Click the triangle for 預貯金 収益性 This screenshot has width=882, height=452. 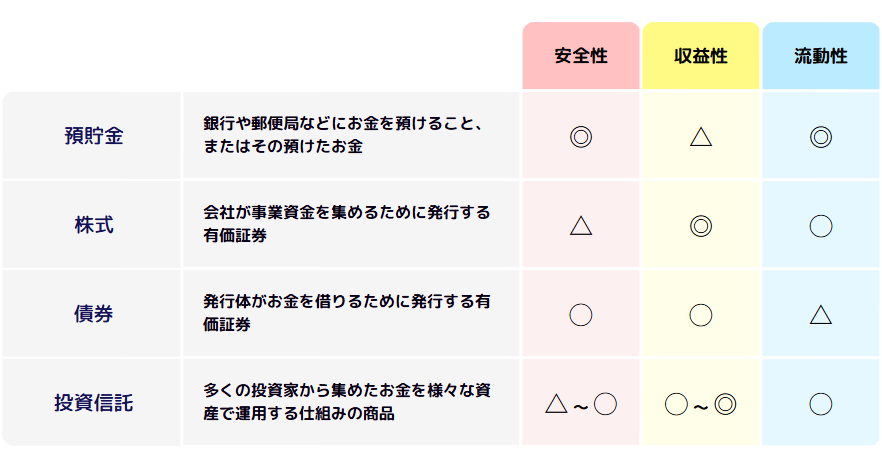(x=701, y=137)
